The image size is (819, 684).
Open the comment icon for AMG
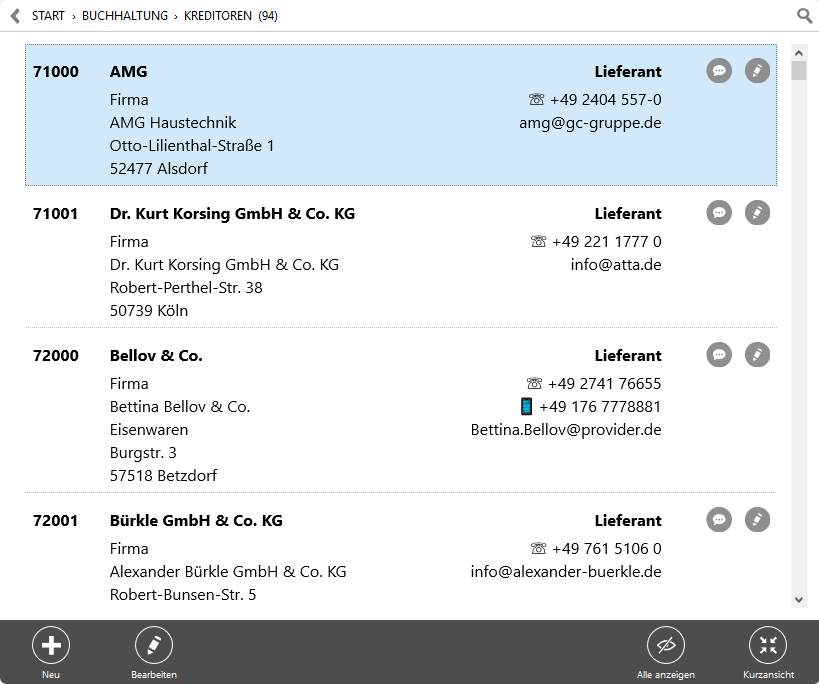719,70
